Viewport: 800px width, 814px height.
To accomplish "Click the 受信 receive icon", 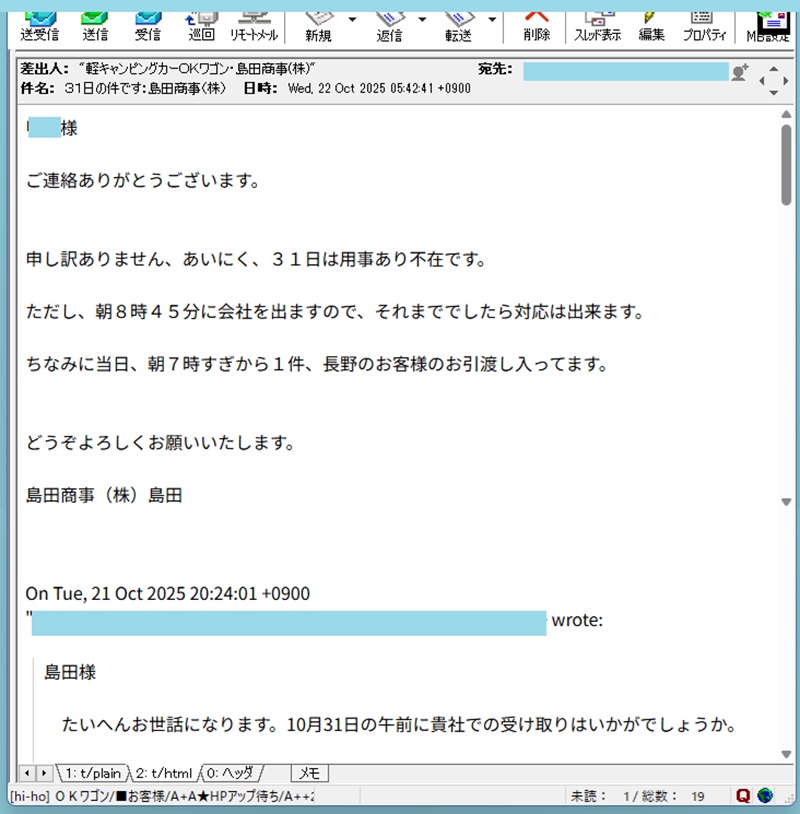I will pyautogui.click(x=148, y=23).
